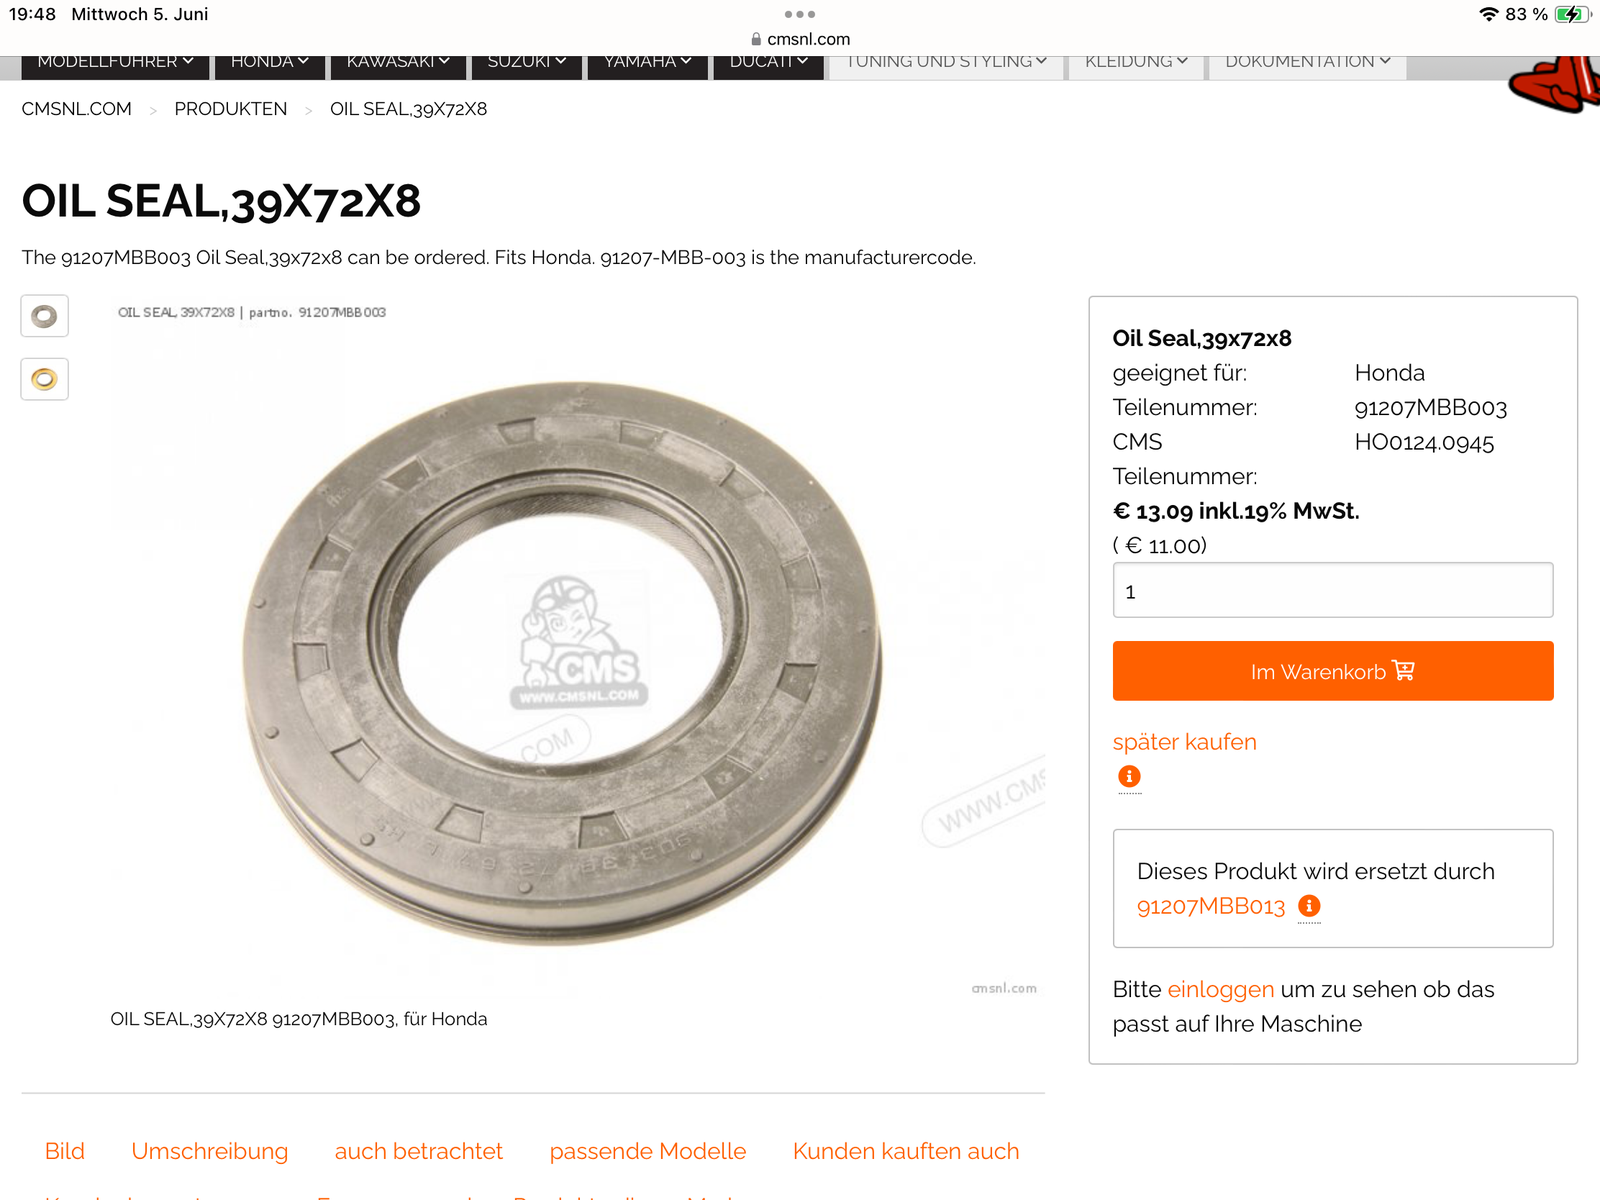1600x1200 pixels.
Task: Click the später kaufen link
Action: click(1185, 742)
